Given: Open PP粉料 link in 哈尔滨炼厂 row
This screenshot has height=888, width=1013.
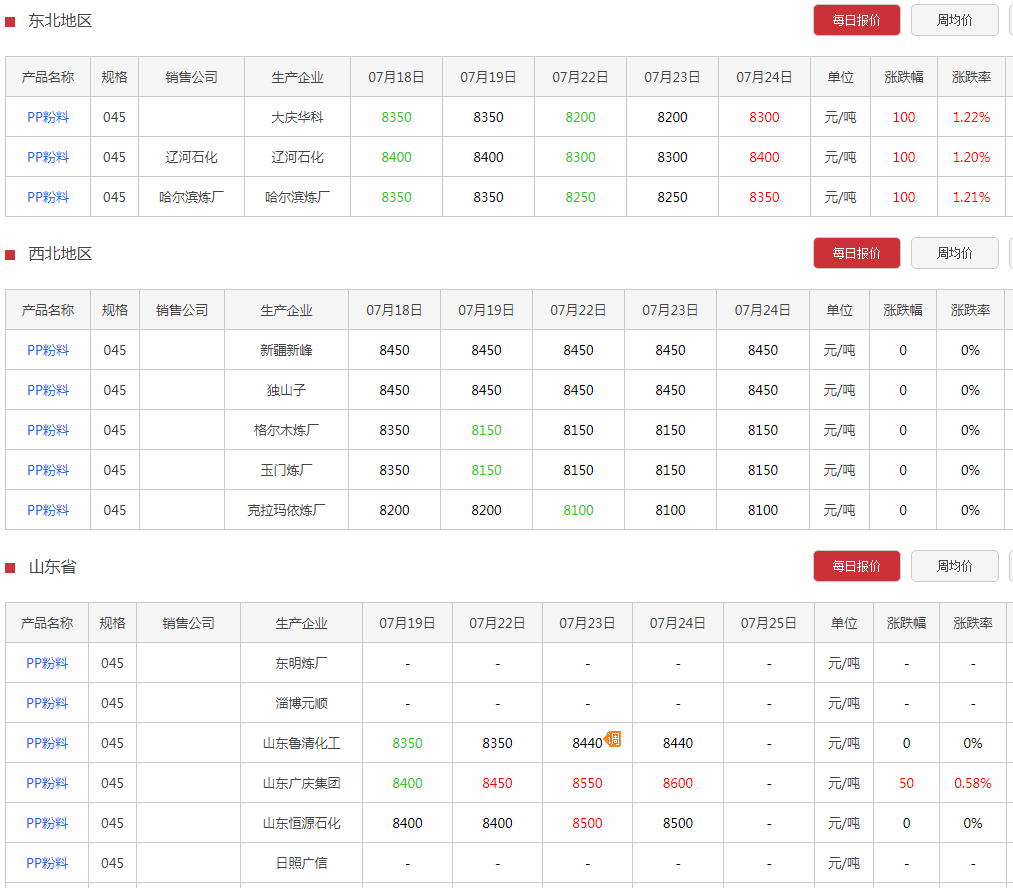Looking at the screenshot, I should pos(48,198).
